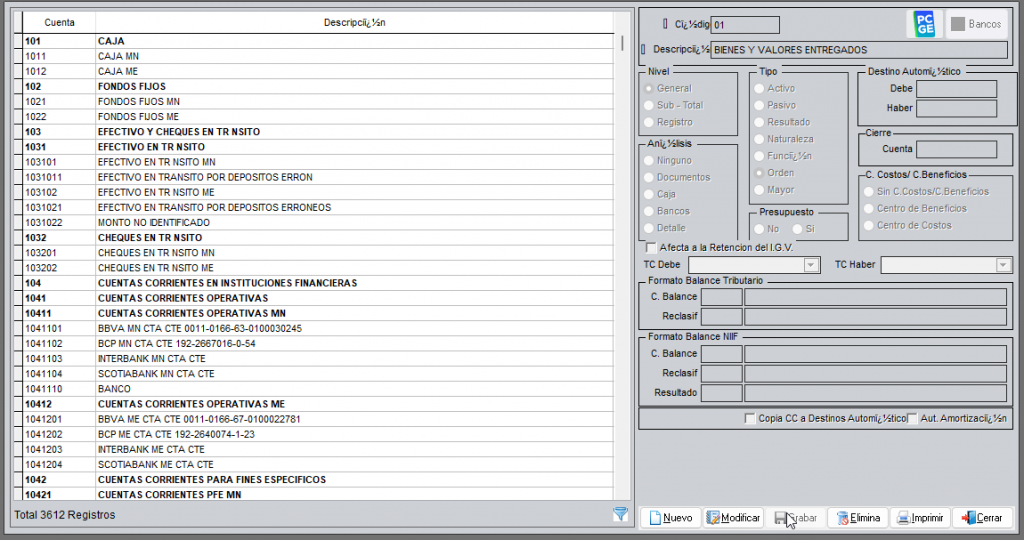Print the list with Imprimir

point(920,518)
